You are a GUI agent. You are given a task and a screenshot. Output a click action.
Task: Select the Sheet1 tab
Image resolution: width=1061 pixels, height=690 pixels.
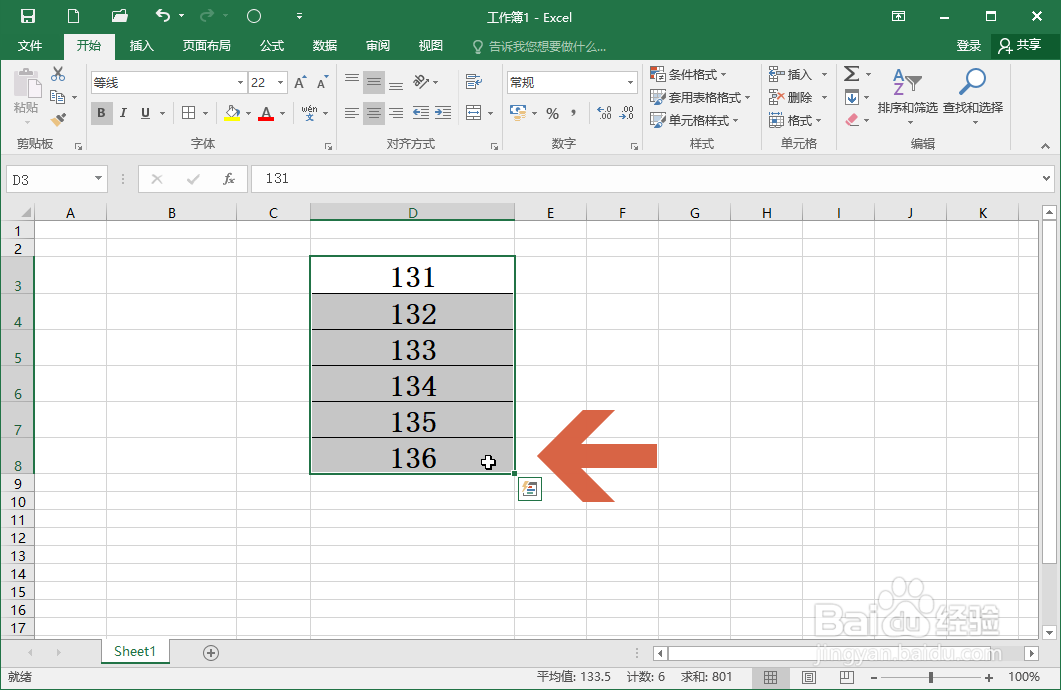135,651
